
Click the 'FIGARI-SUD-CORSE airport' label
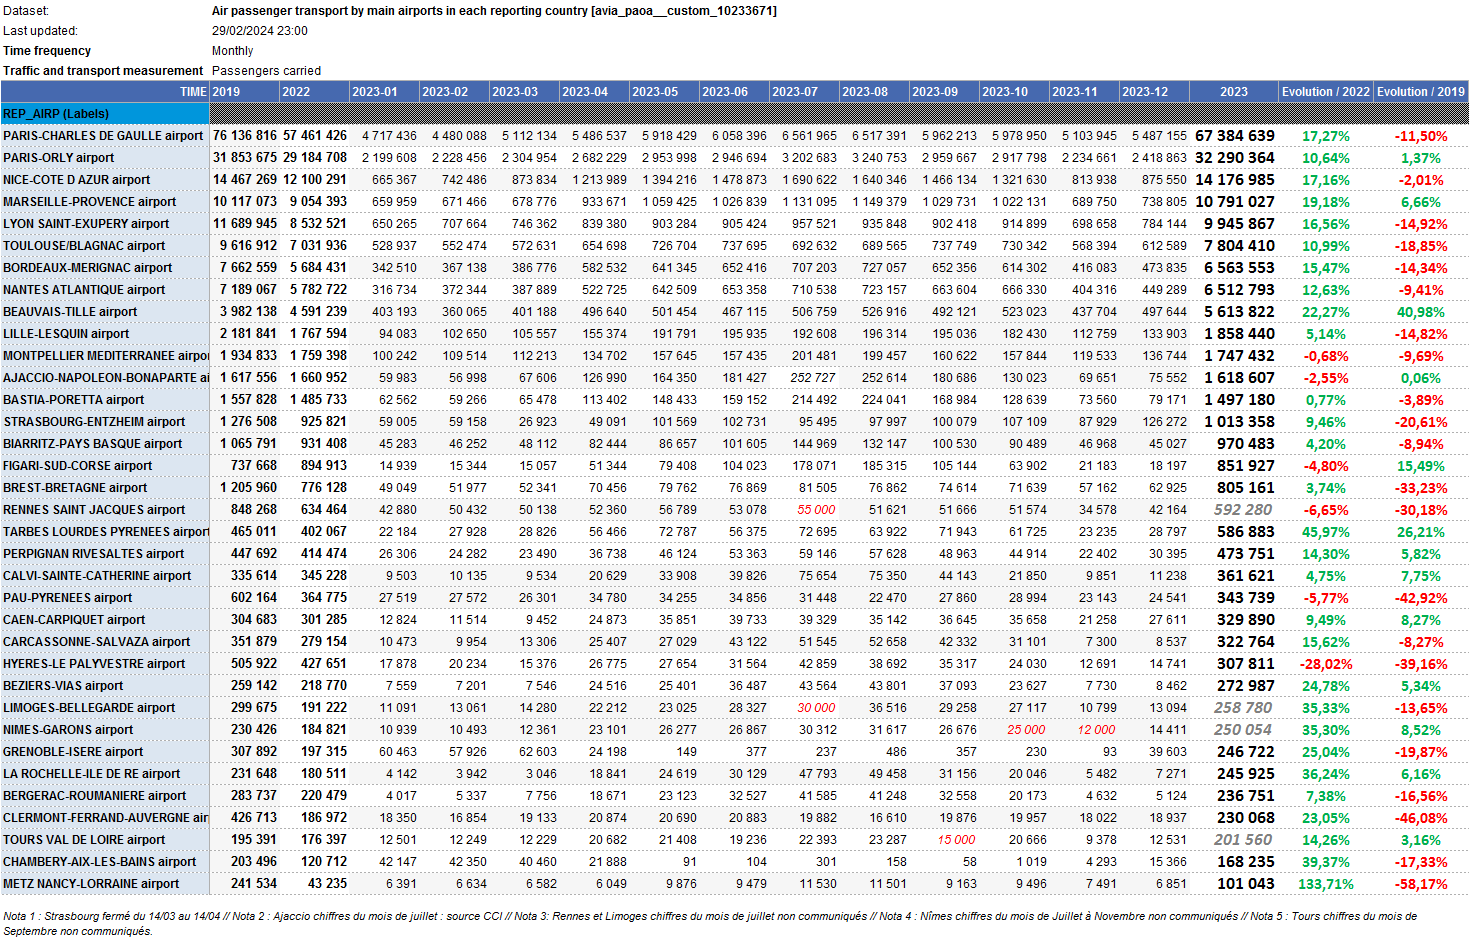click(x=78, y=465)
